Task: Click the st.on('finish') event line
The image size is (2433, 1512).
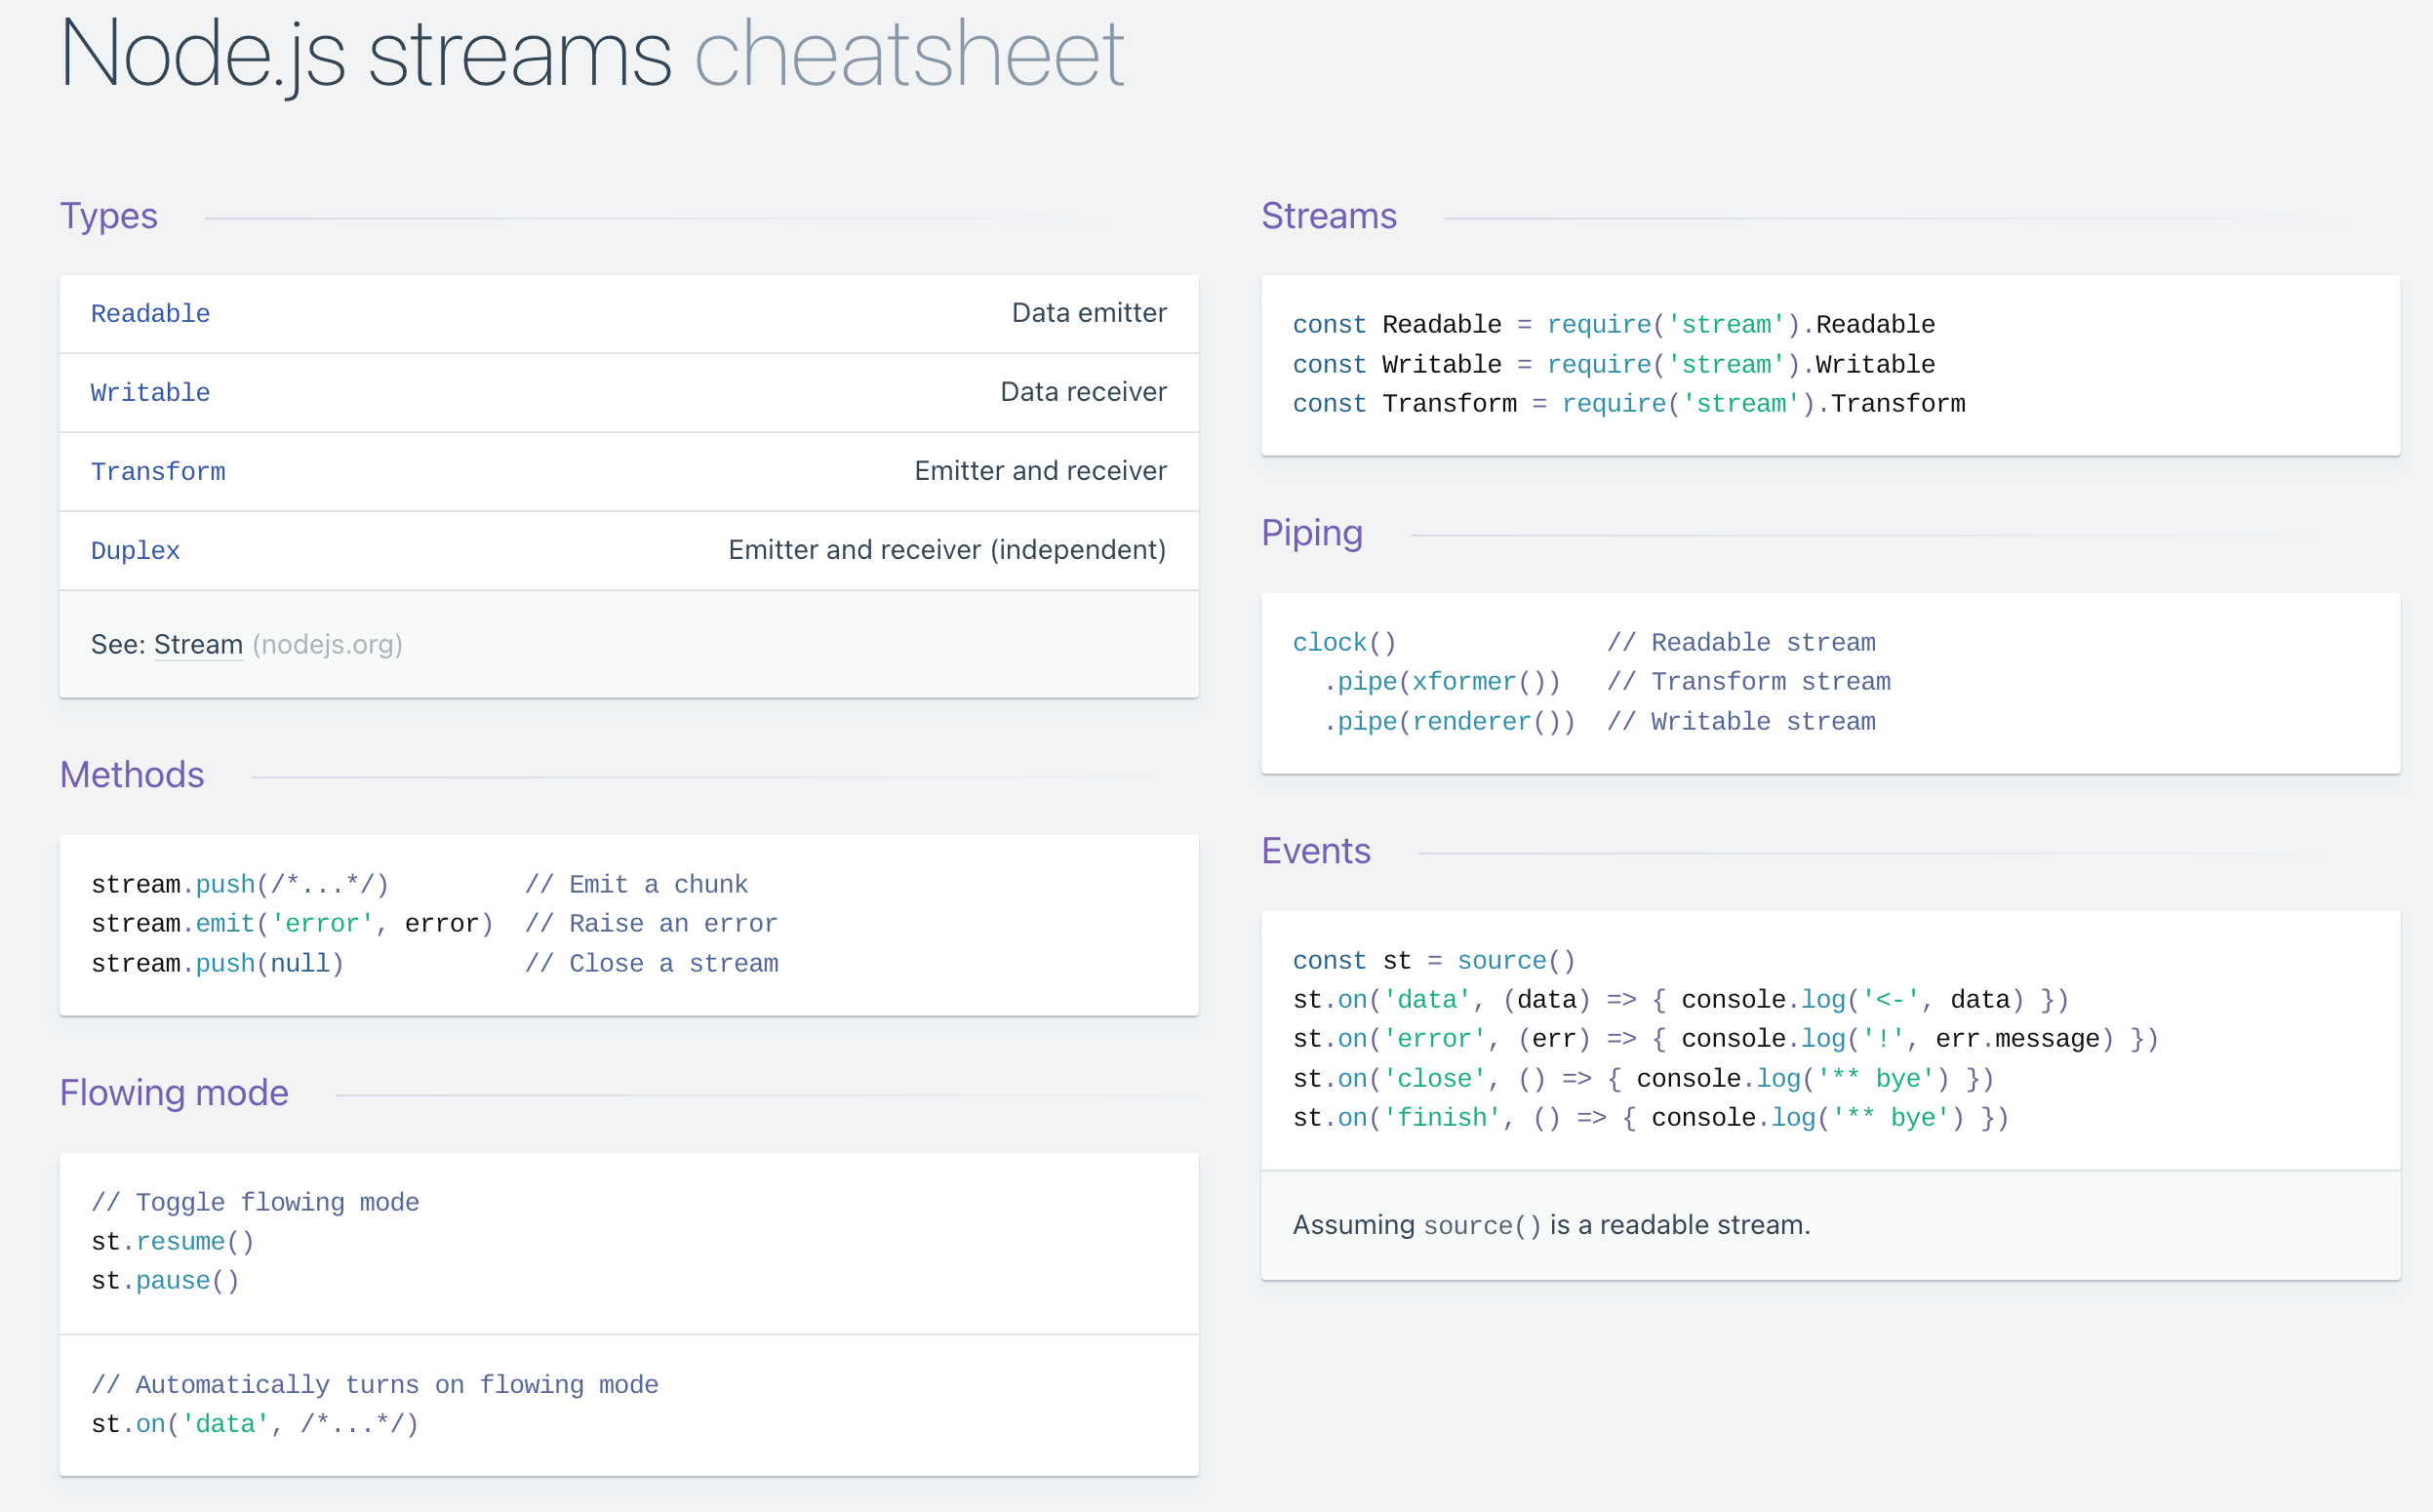Action: (1650, 1118)
